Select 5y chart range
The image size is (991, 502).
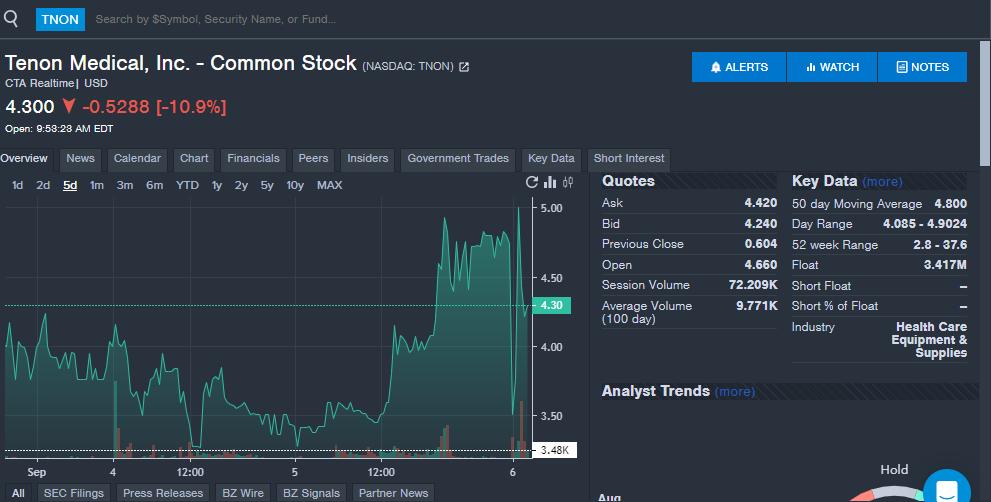pos(267,185)
